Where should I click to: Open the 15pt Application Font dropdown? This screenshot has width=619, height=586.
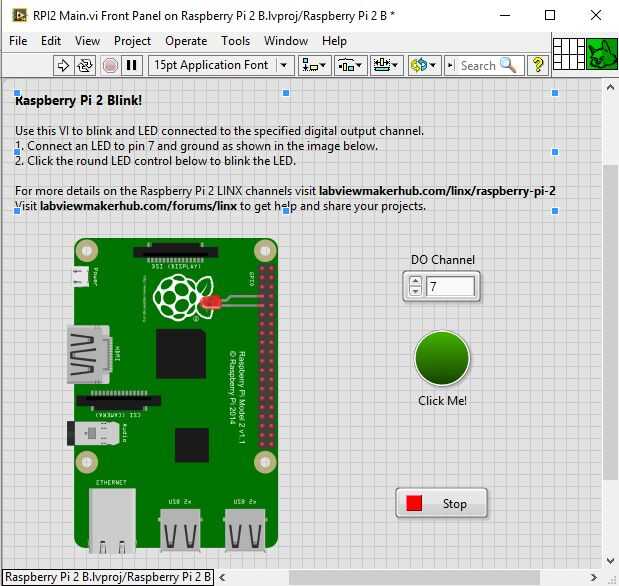click(x=221, y=65)
